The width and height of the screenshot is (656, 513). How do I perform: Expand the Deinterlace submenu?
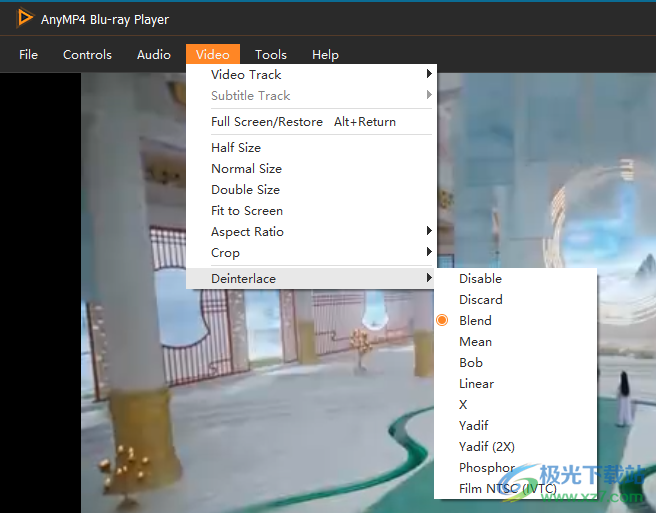311,278
